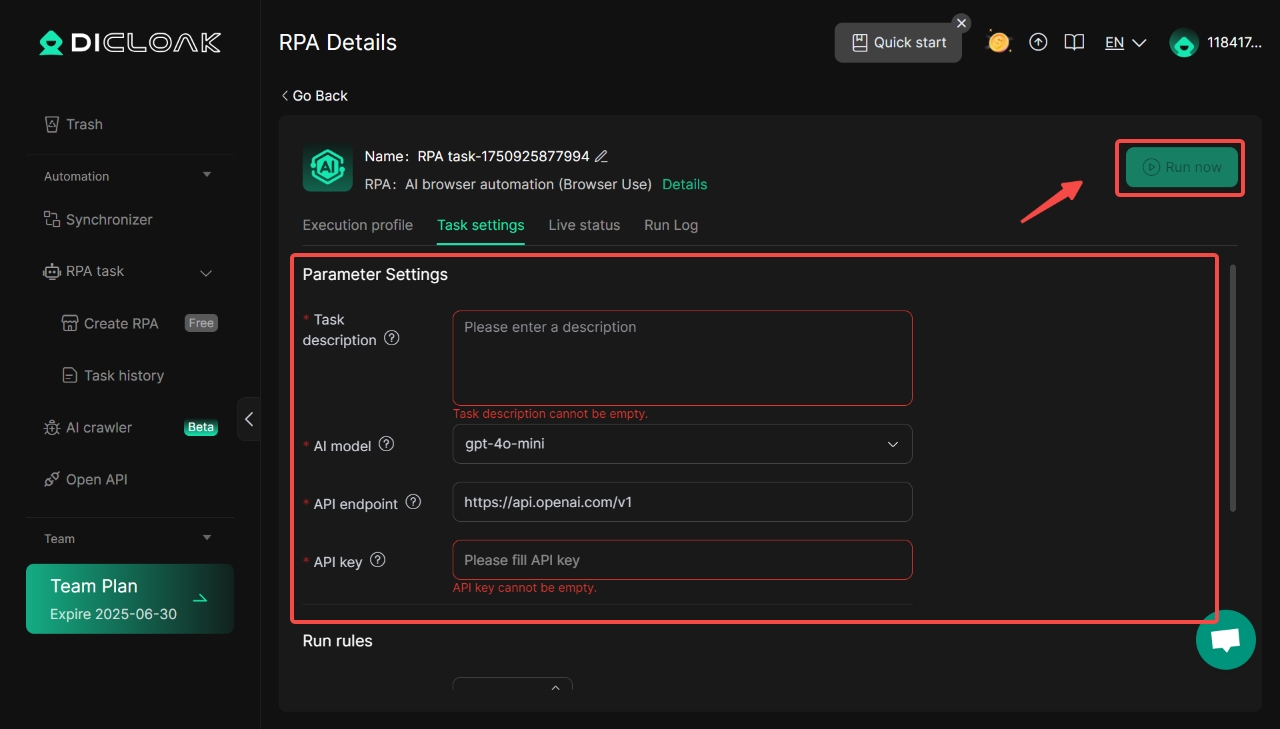The height and width of the screenshot is (729, 1280).
Task: Click the DICloak logo
Action: [x=130, y=42]
